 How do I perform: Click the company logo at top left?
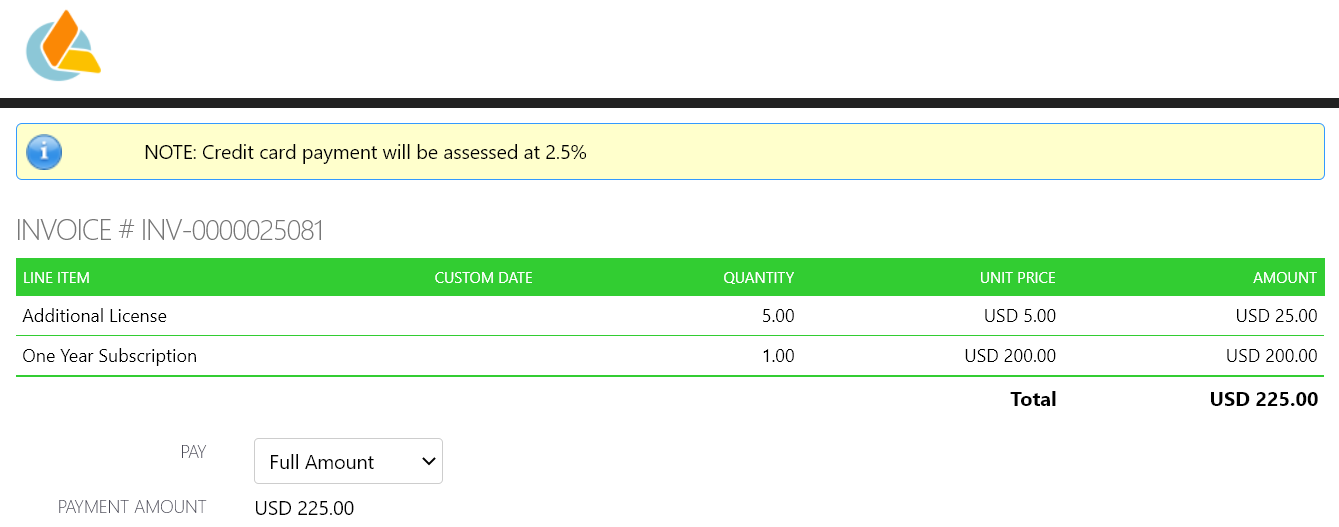pyautogui.click(x=63, y=46)
